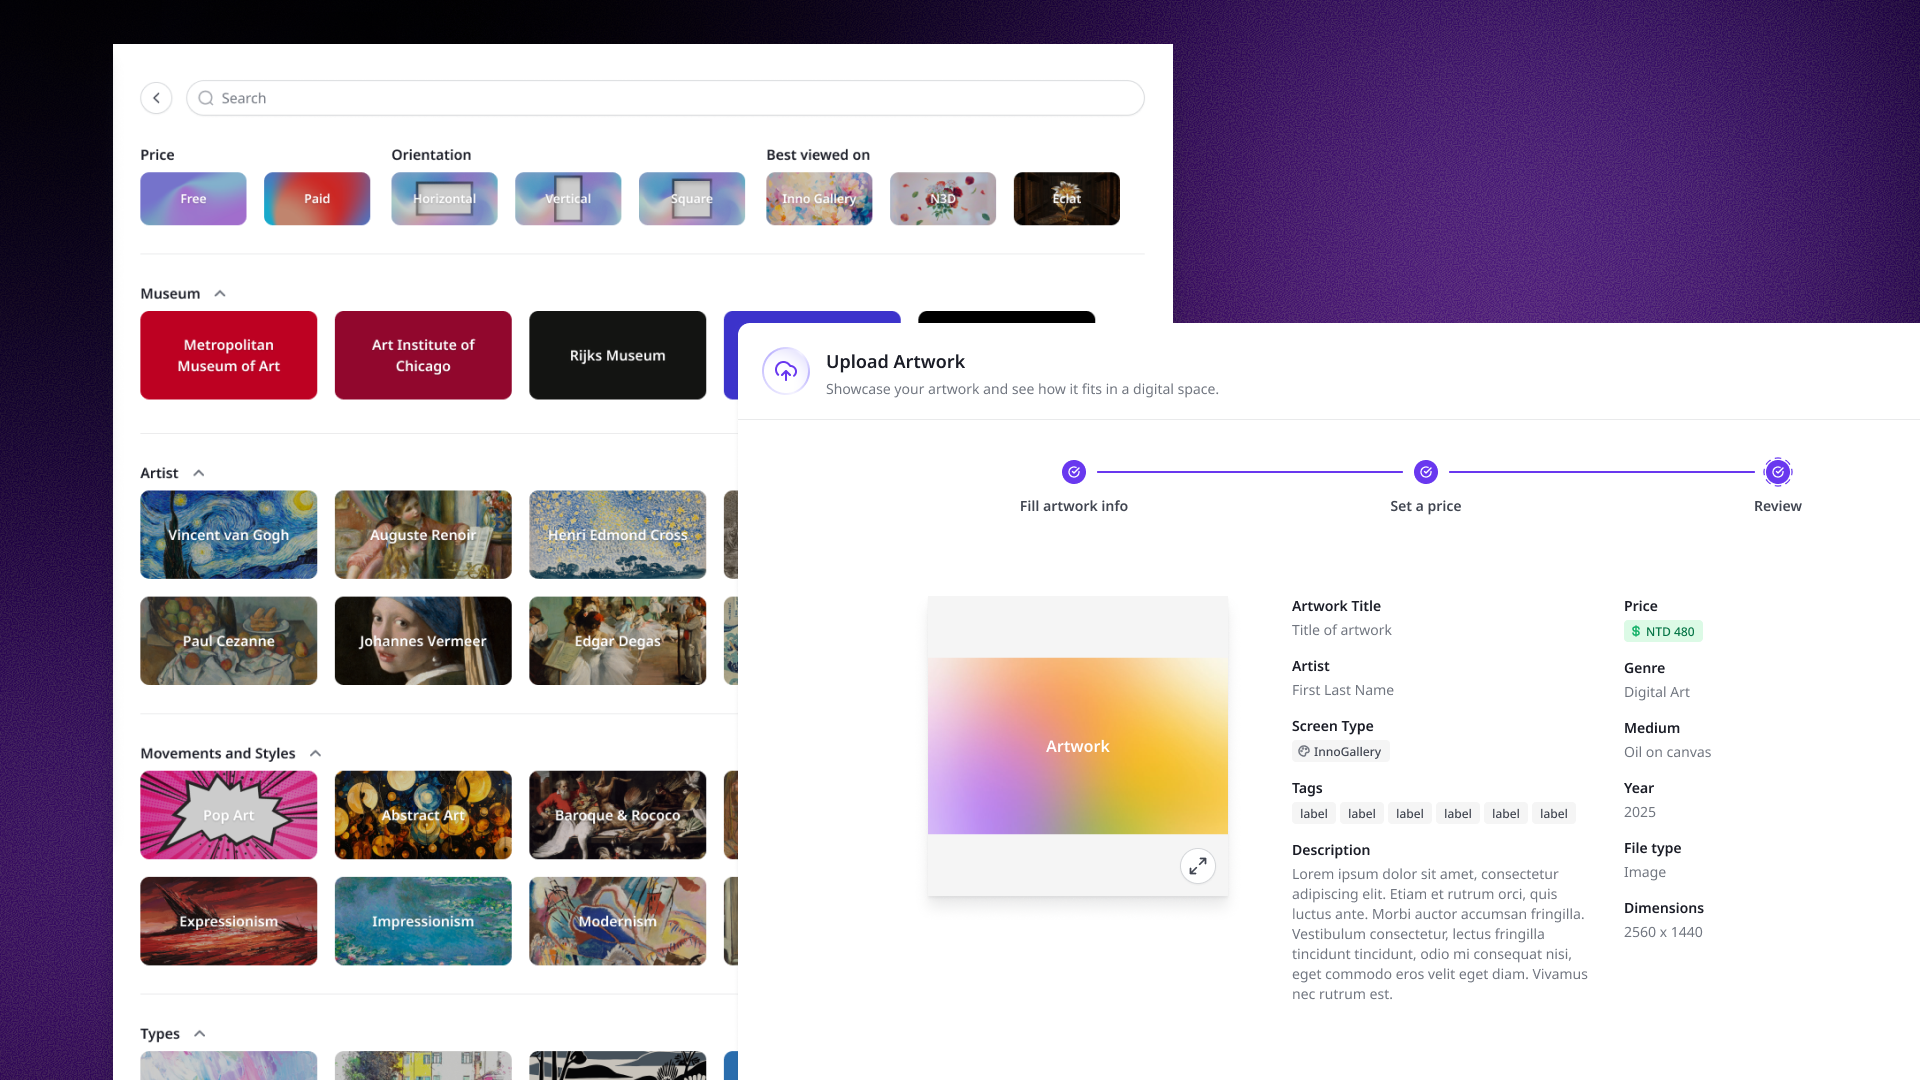Collapse the Museum section

click(220, 294)
